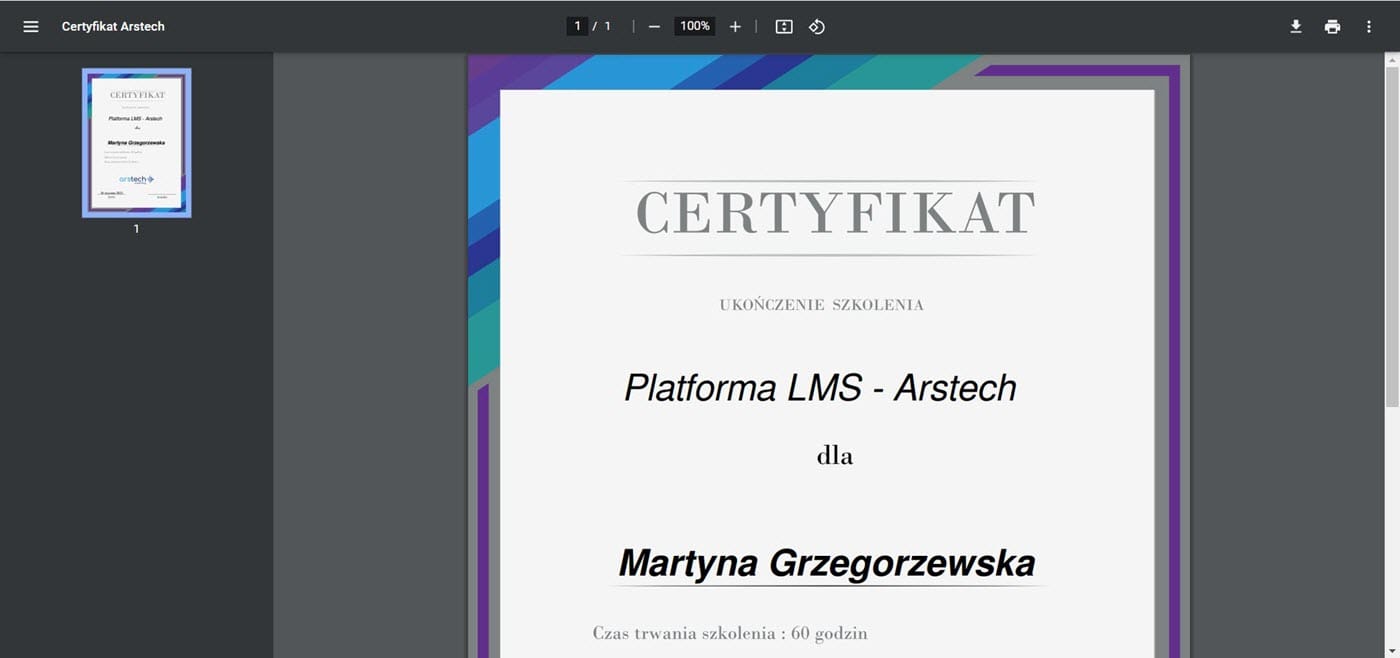Viewport: 1400px width, 658px height.
Task: Click the scrollbar up arrow
Action: coord(1392,61)
